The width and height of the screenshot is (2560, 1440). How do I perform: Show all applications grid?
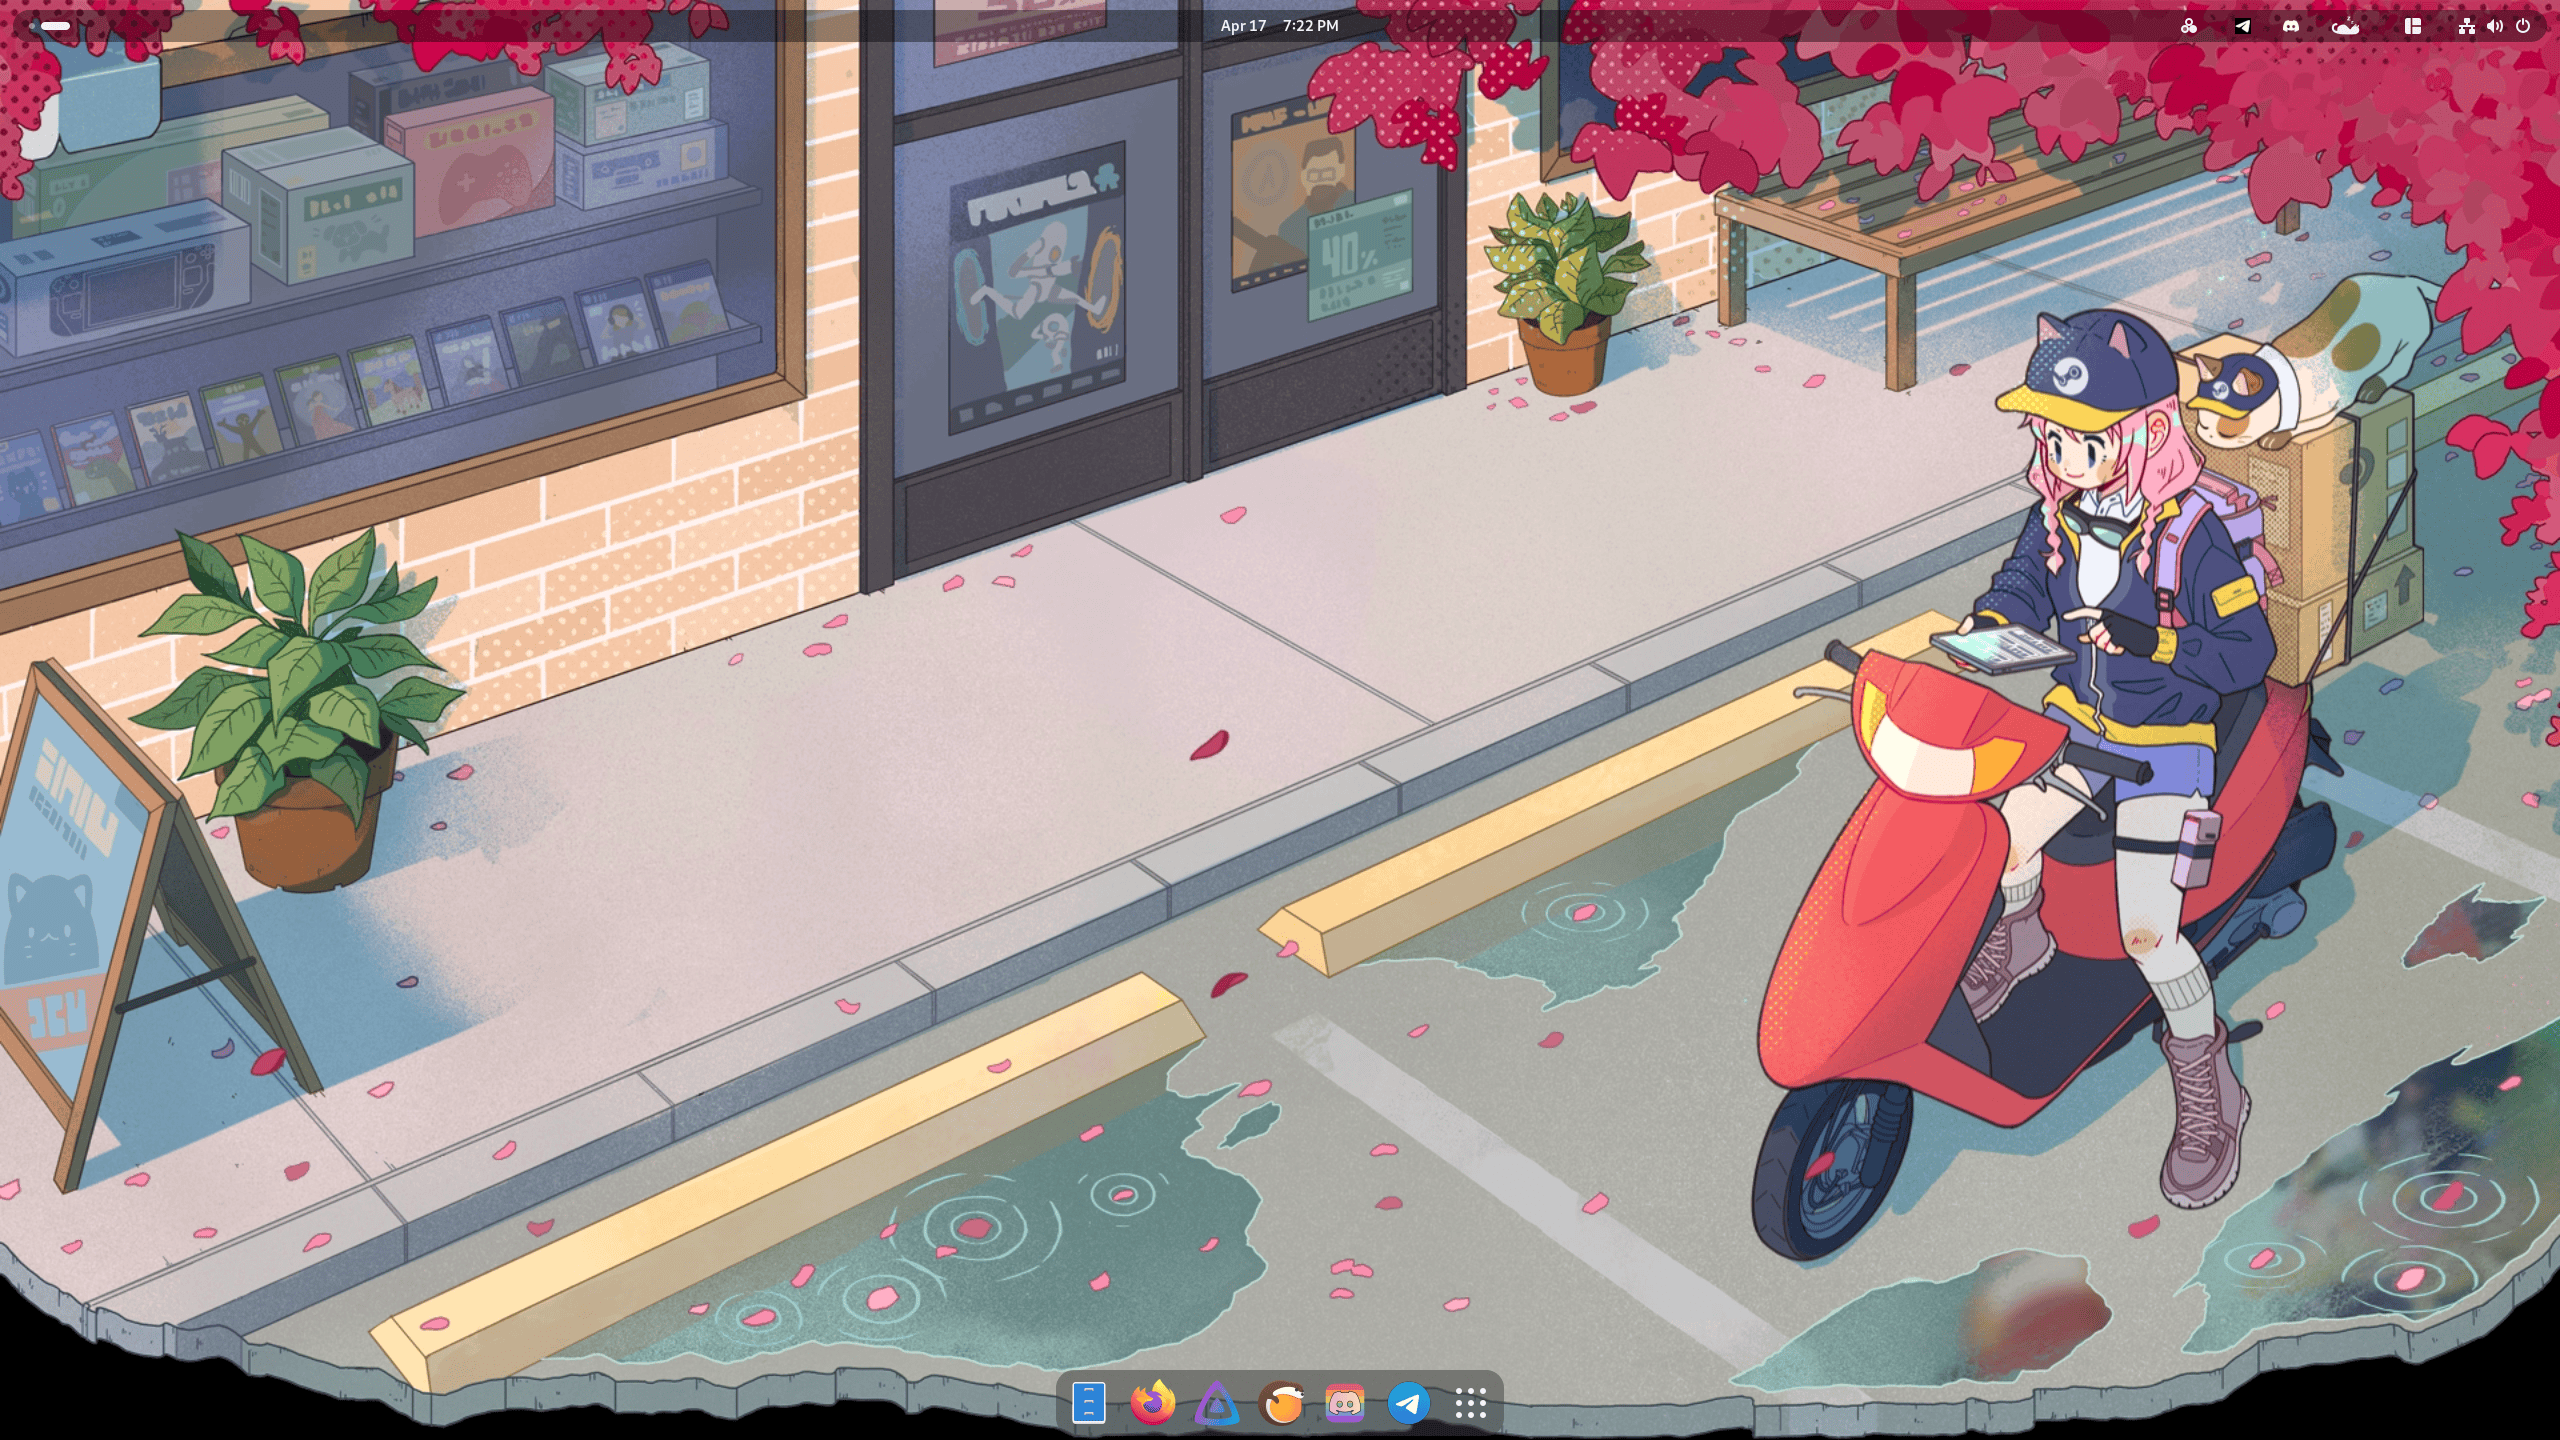1471,1403
